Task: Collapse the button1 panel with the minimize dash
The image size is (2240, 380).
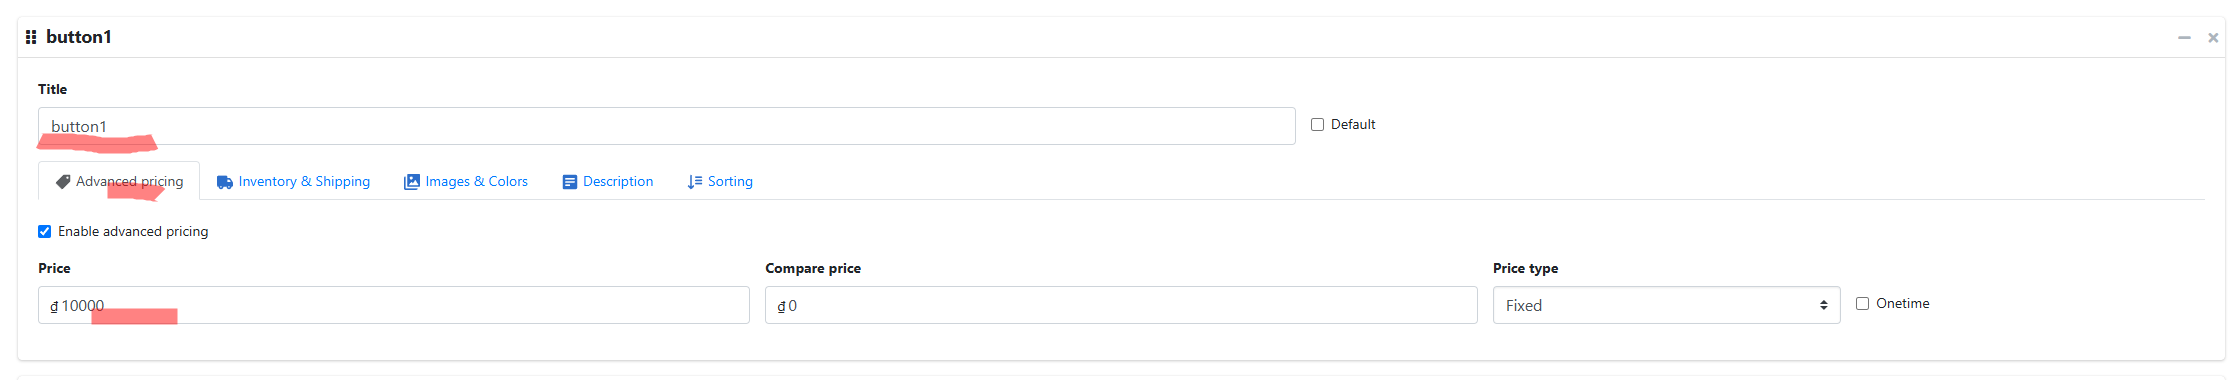Action: click(2184, 38)
